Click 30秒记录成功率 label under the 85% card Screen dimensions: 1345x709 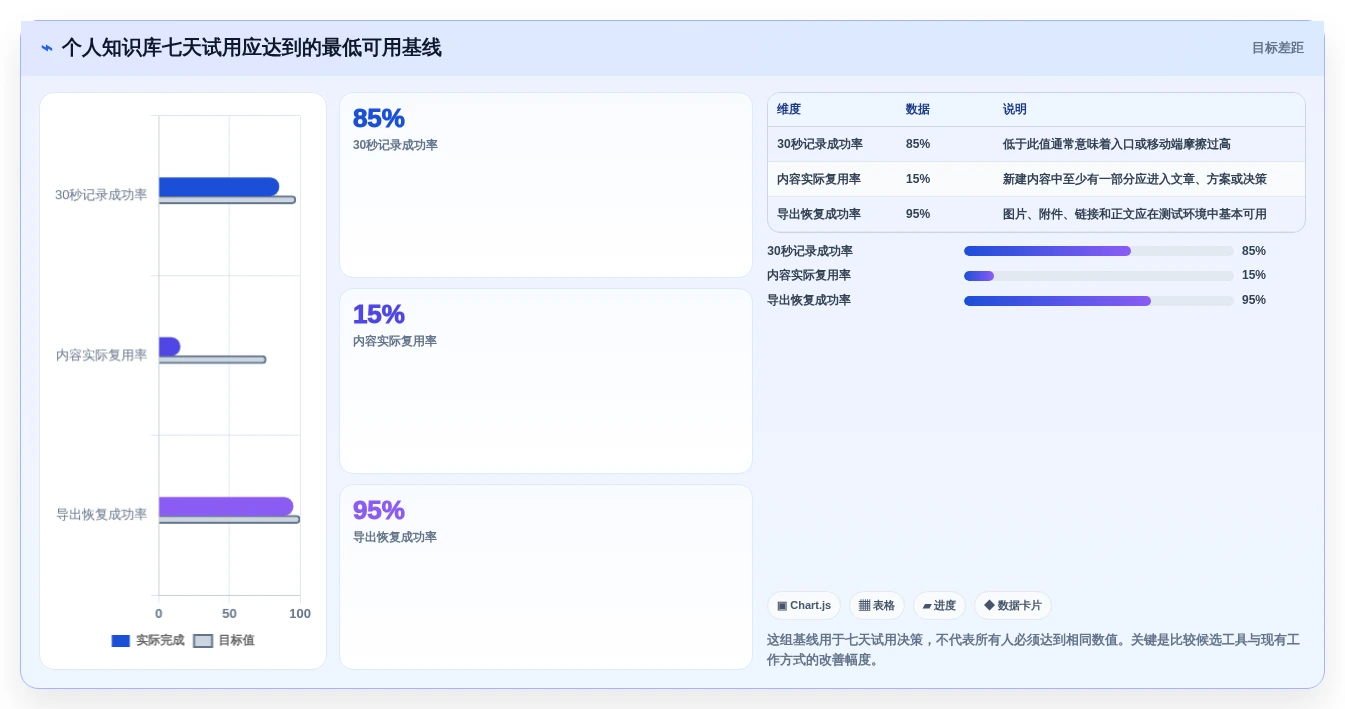point(395,145)
